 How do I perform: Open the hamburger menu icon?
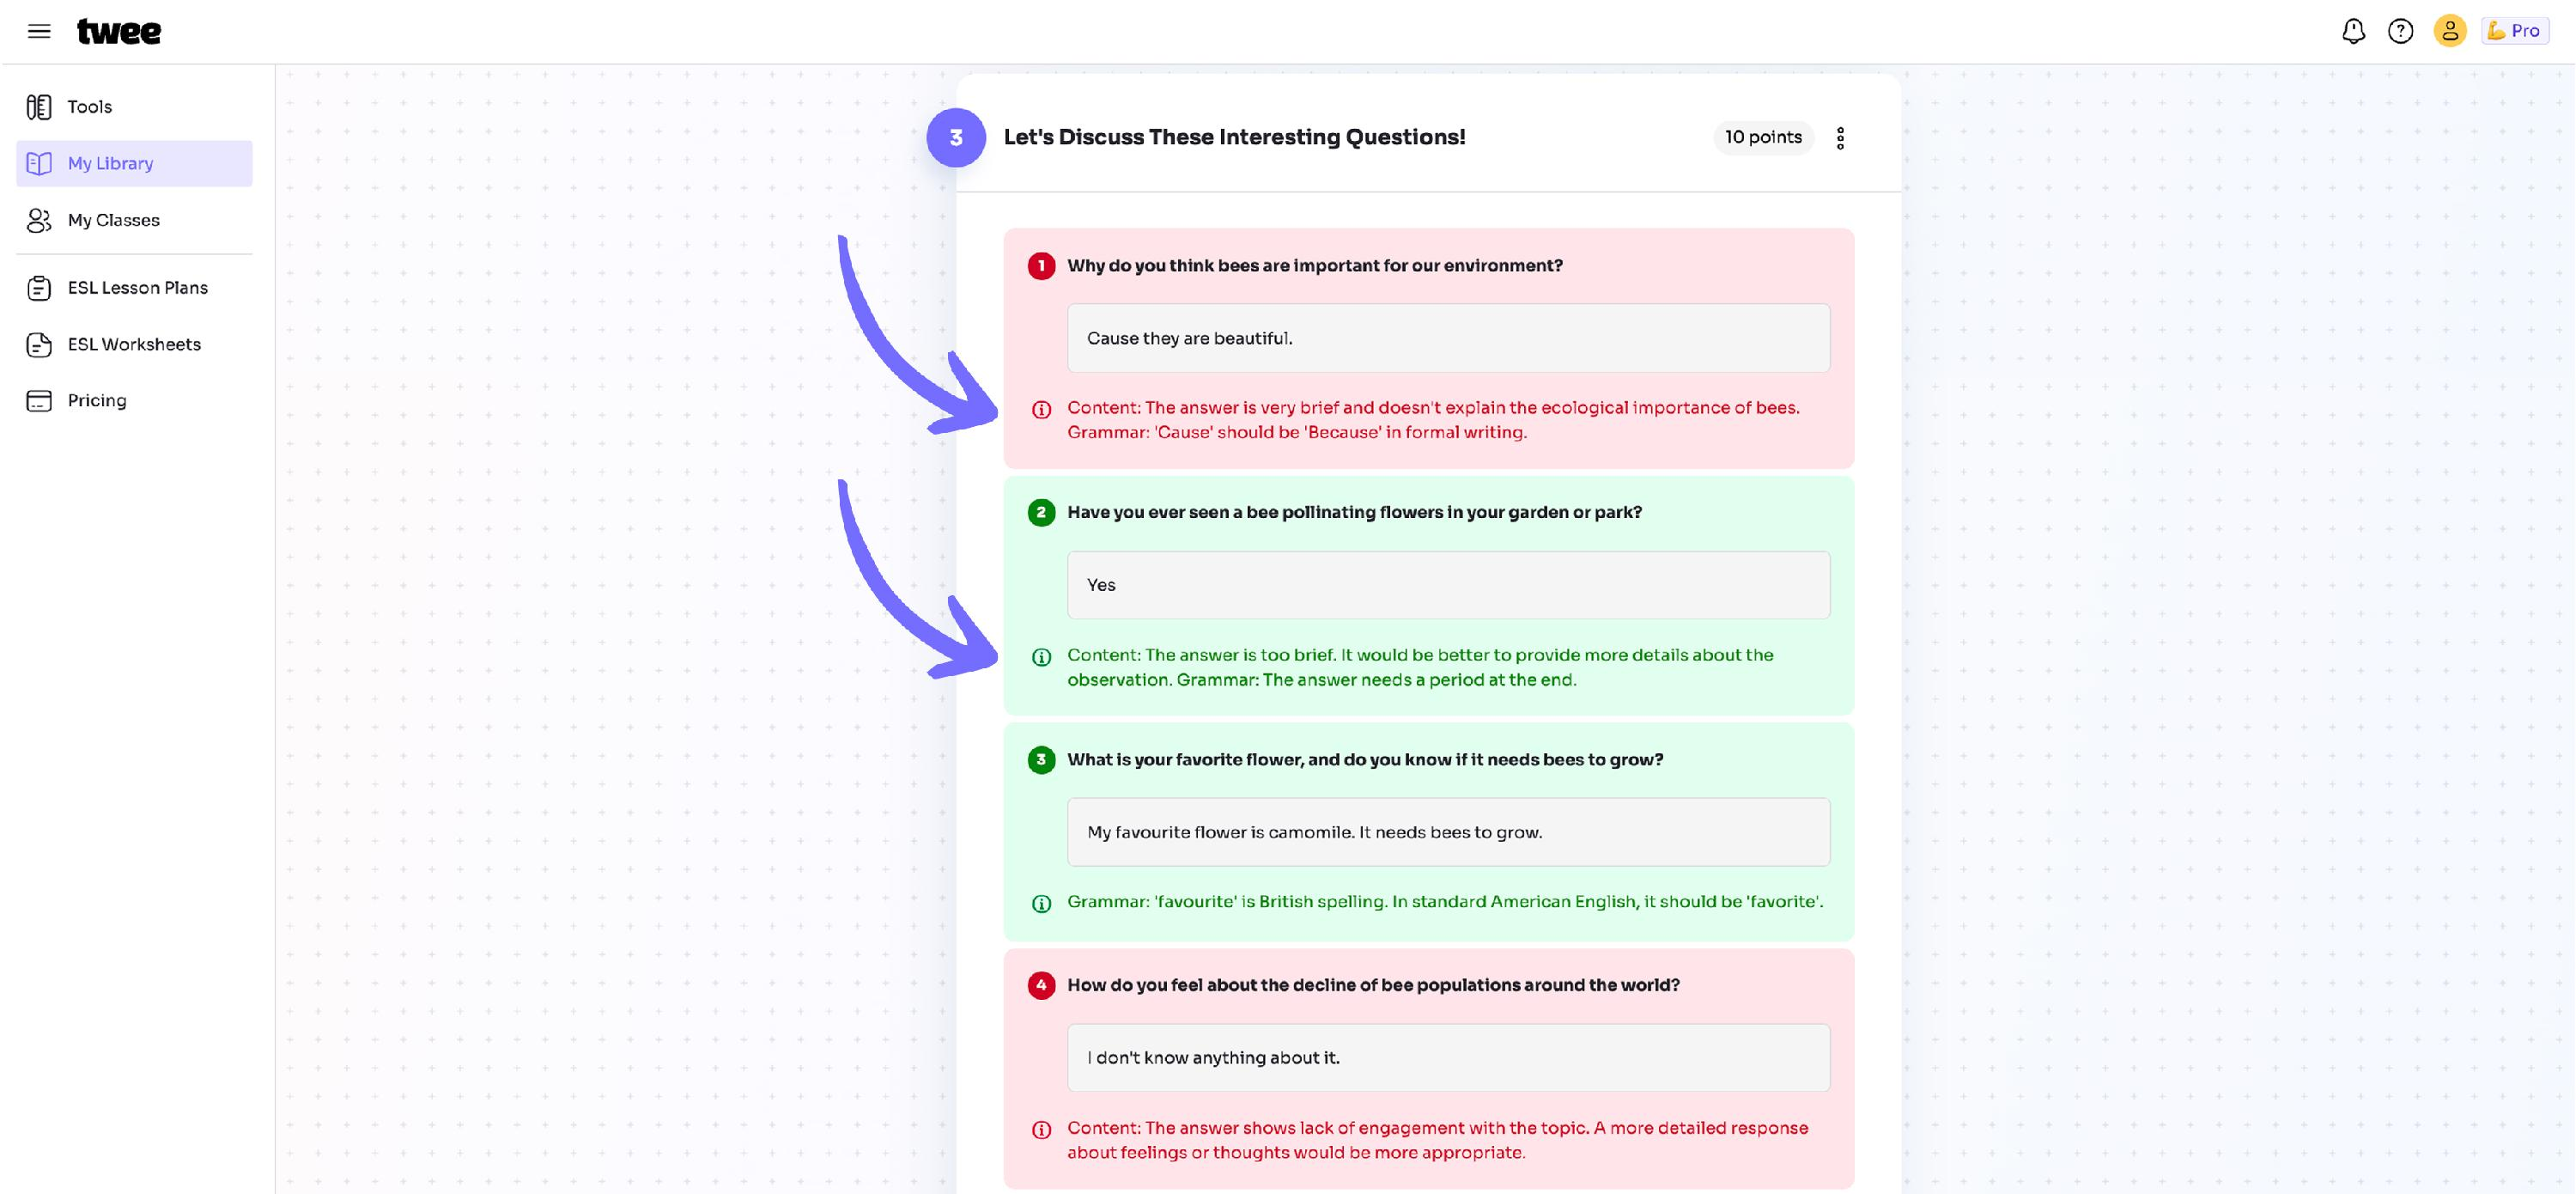coord(39,31)
